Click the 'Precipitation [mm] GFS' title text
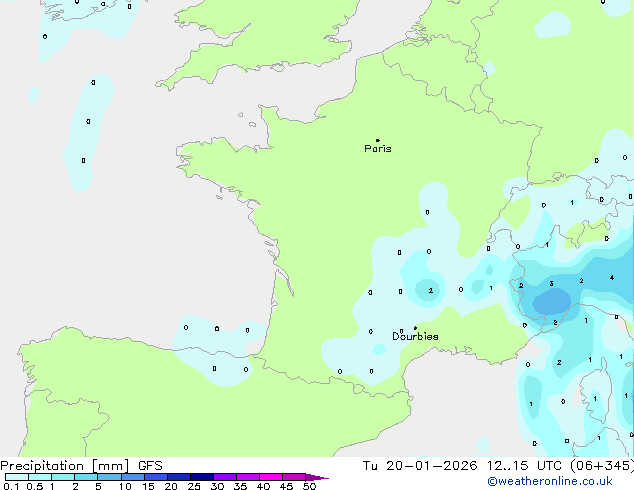 click(81, 466)
